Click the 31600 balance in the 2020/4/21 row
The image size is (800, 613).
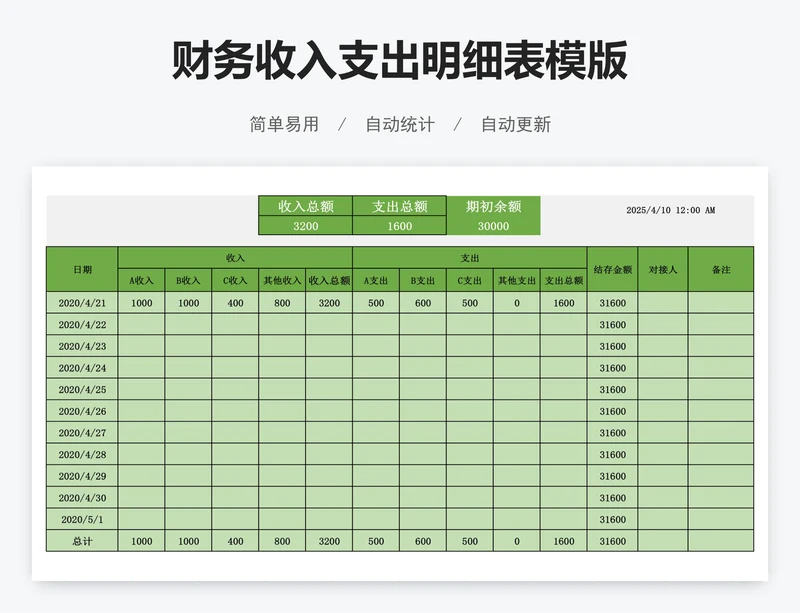[x=612, y=303]
